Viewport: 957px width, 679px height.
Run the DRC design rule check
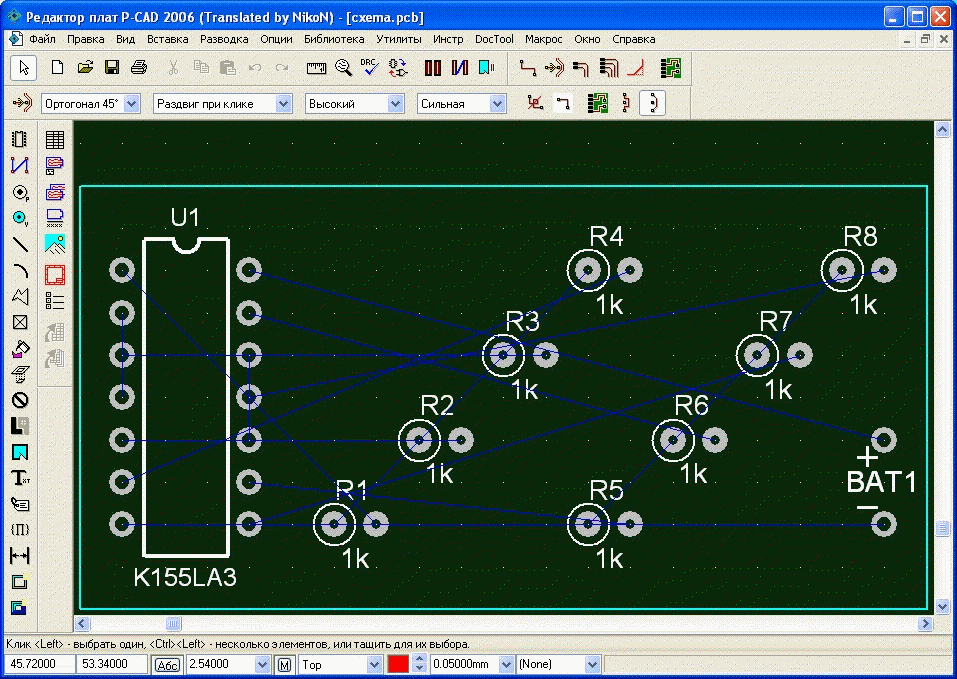click(370, 68)
